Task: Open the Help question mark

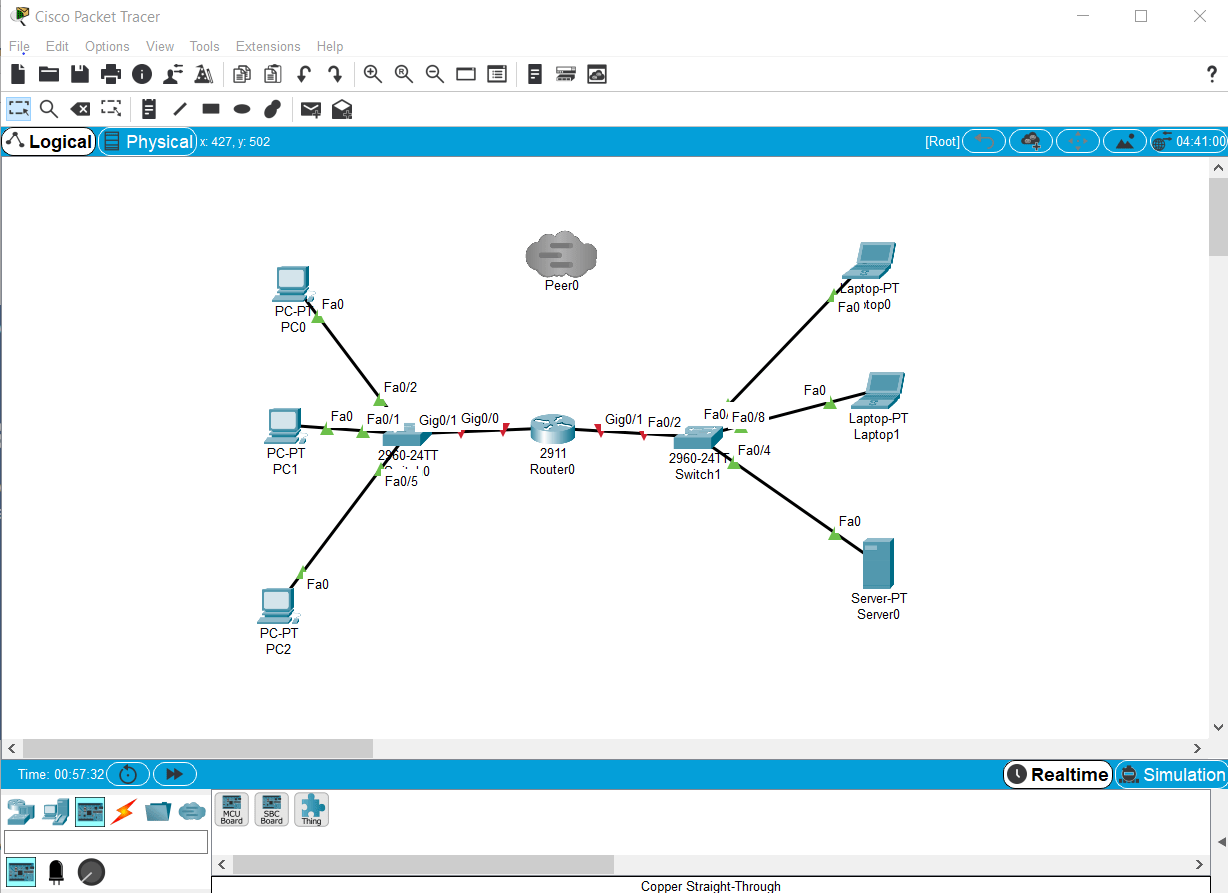Action: [x=1212, y=74]
